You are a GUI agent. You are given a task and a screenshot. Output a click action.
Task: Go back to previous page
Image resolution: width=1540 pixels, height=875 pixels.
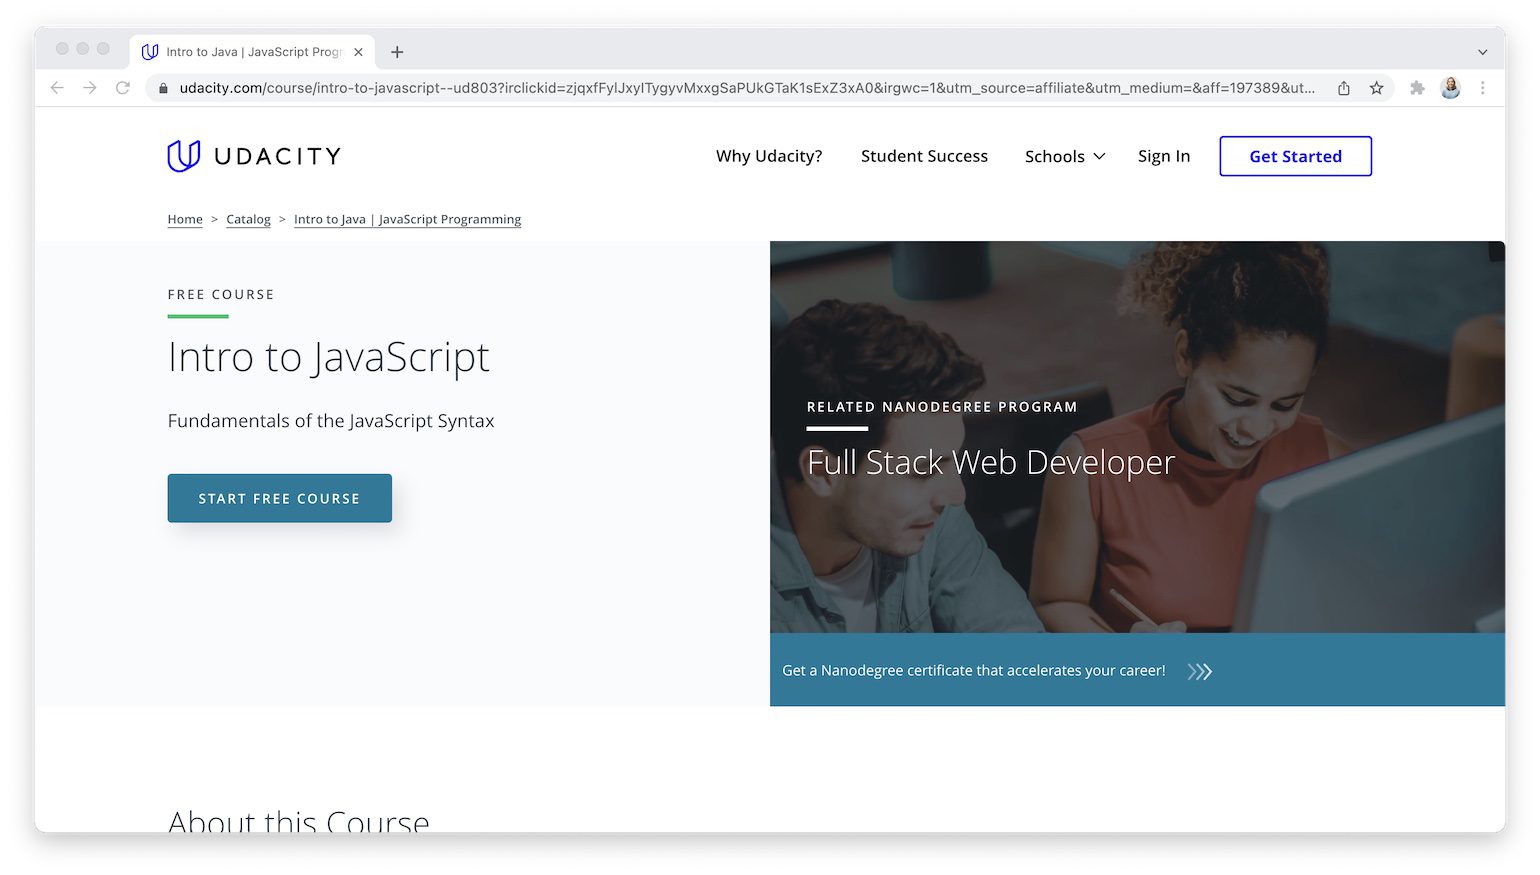point(57,88)
